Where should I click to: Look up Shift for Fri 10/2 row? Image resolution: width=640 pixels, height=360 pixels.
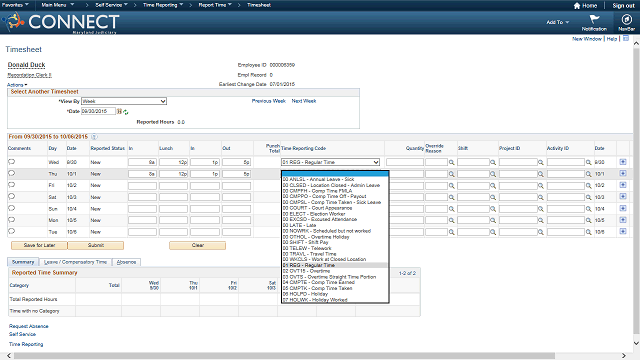[493, 186]
